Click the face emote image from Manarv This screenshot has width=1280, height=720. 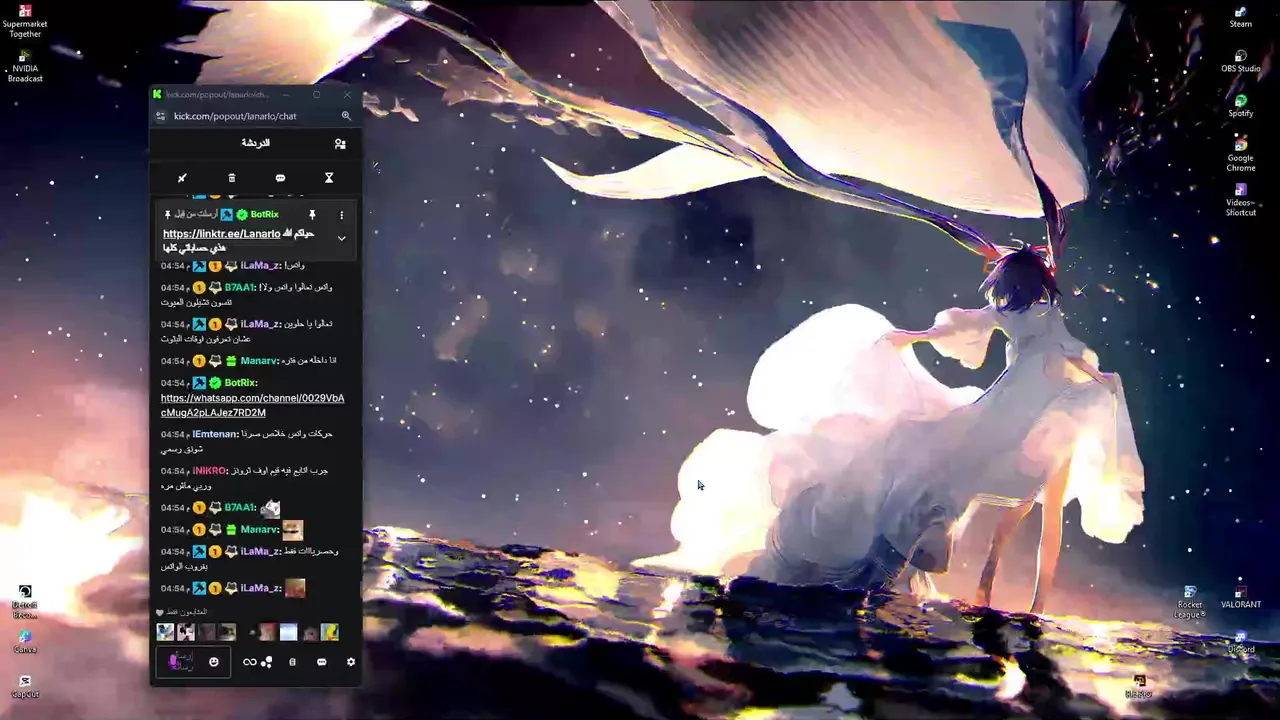292,530
